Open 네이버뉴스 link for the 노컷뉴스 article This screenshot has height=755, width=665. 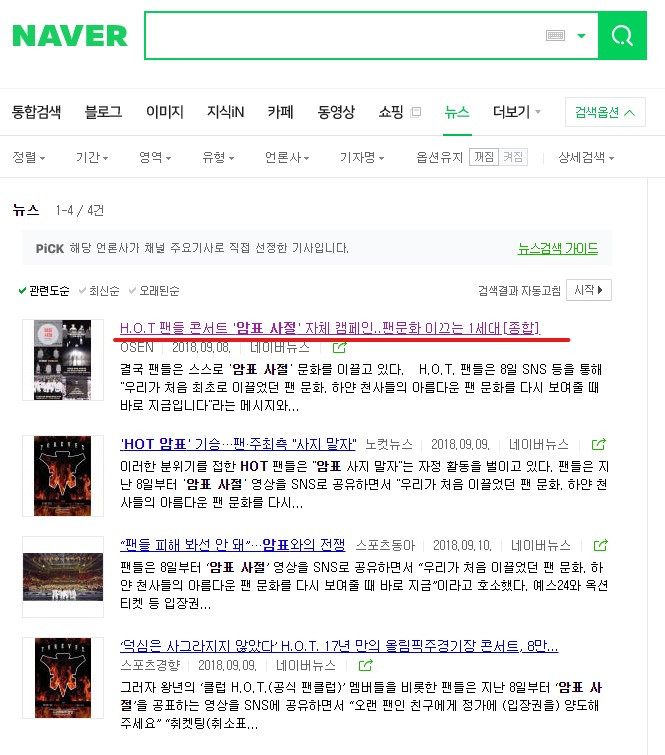539,444
